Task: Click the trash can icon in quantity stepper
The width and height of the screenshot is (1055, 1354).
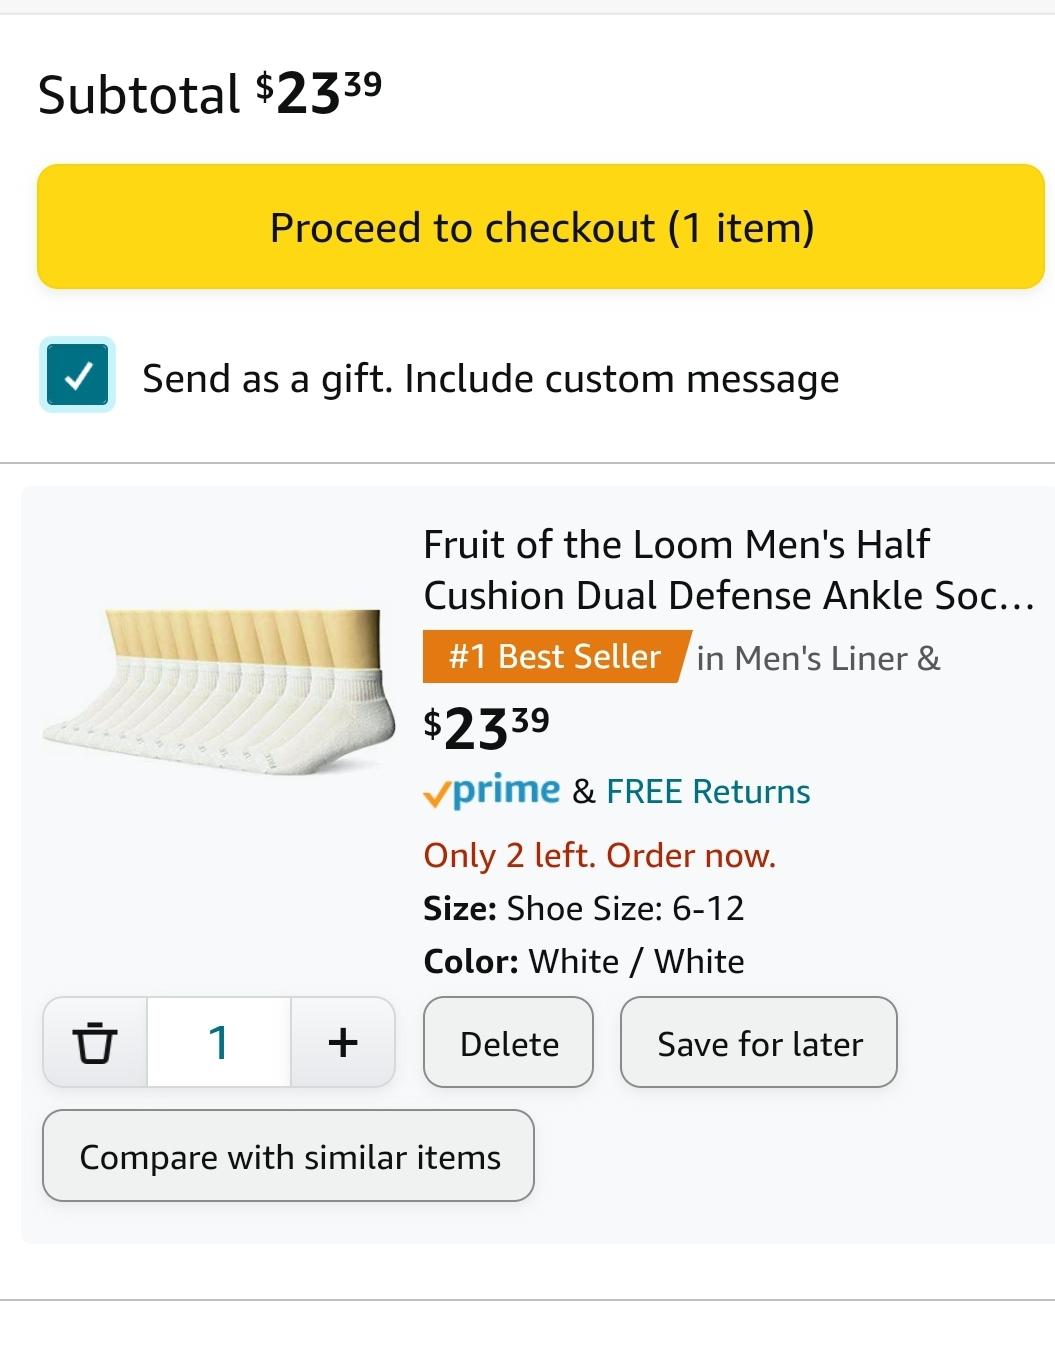Action: 95,1042
